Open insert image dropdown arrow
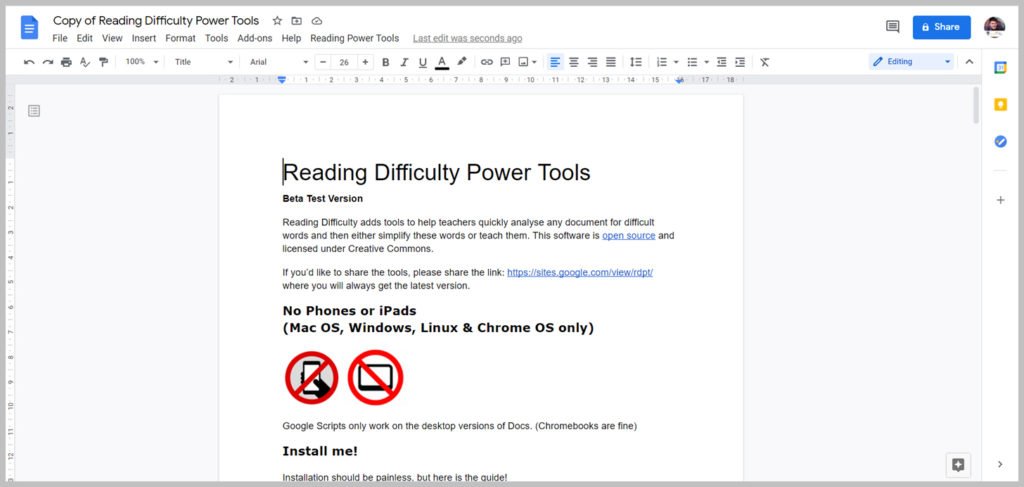1024x487 pixels. point(534,62)
